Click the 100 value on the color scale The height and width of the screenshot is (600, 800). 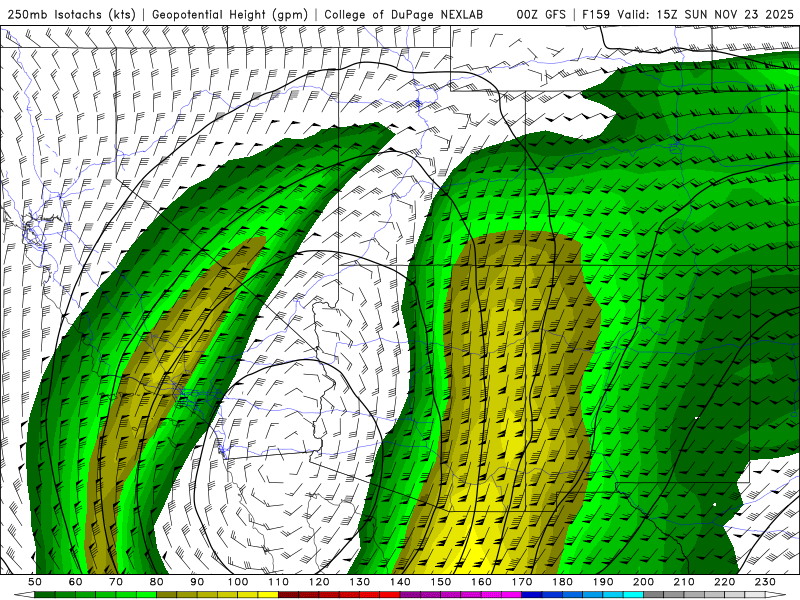click(238, 582)
